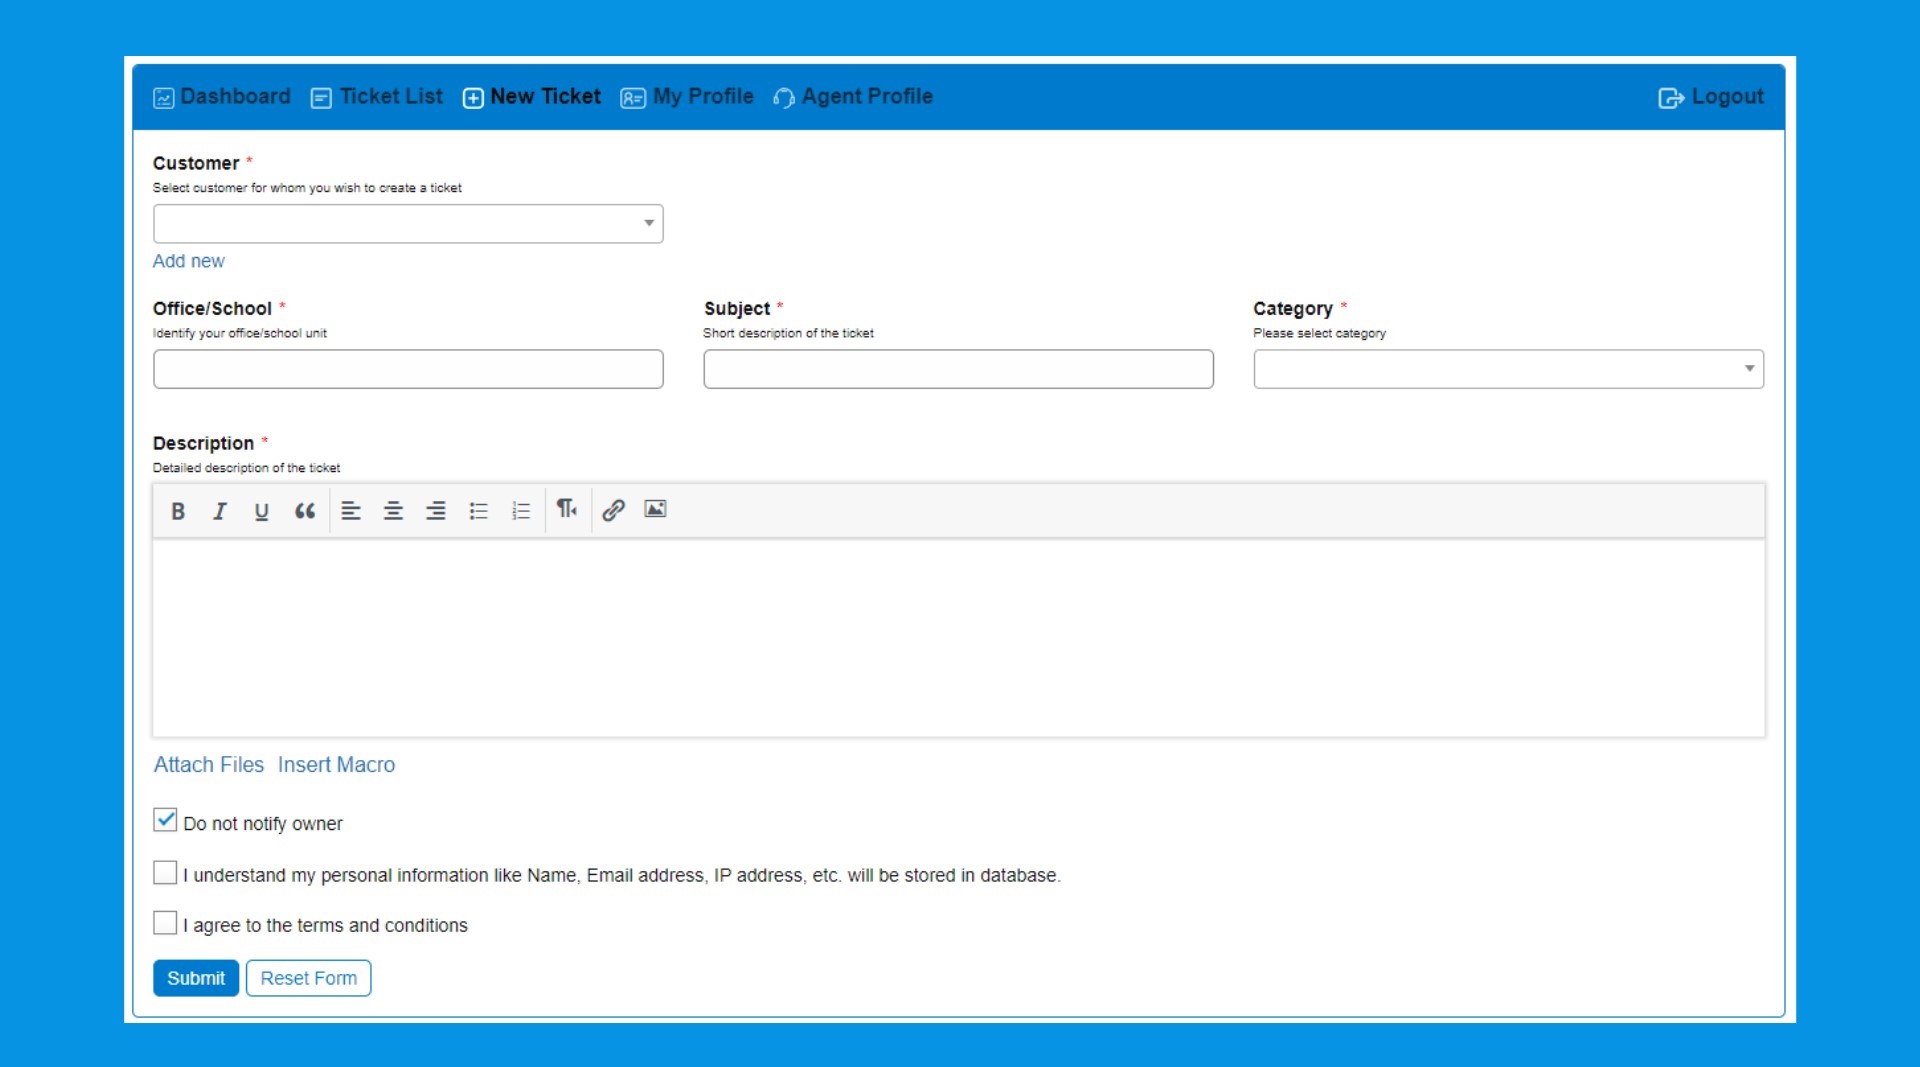Log out using the Logout link
Image resolution: width=1920 pixels, height=1067 pixels.
pos(1711,97)
